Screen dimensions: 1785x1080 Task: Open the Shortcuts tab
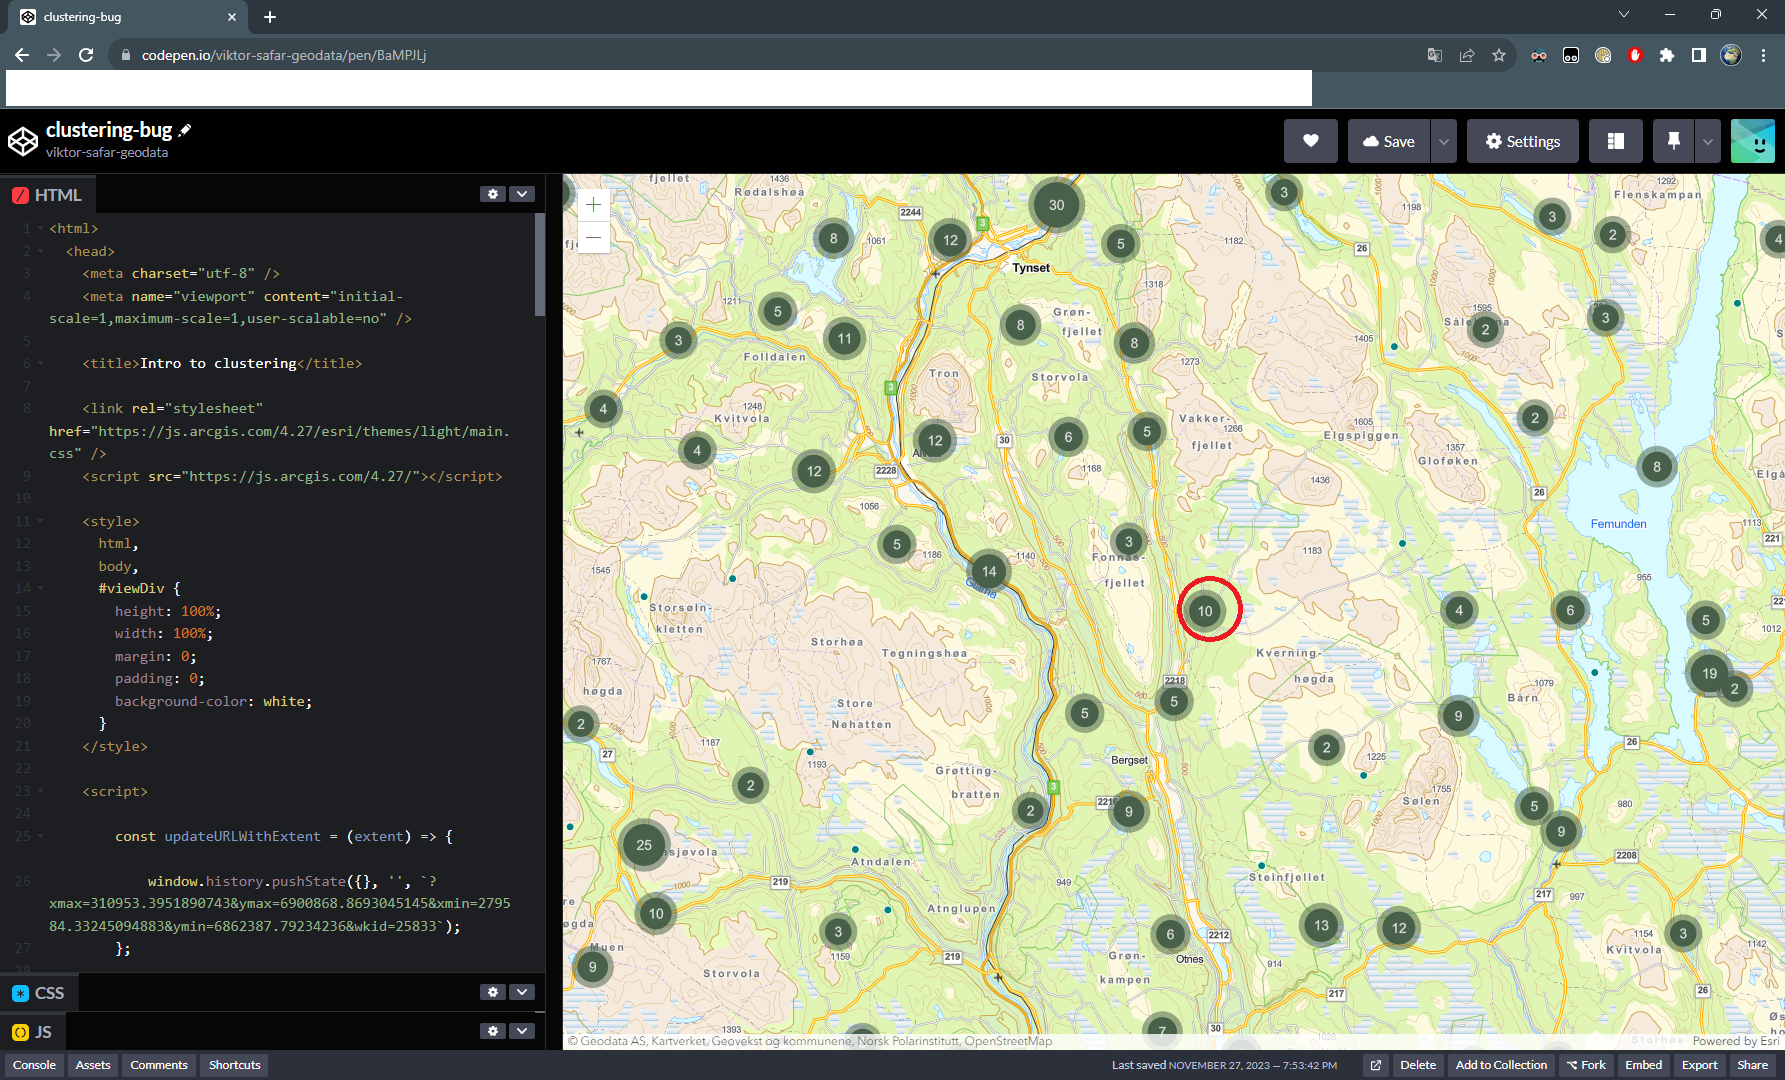click(233, 1065)
